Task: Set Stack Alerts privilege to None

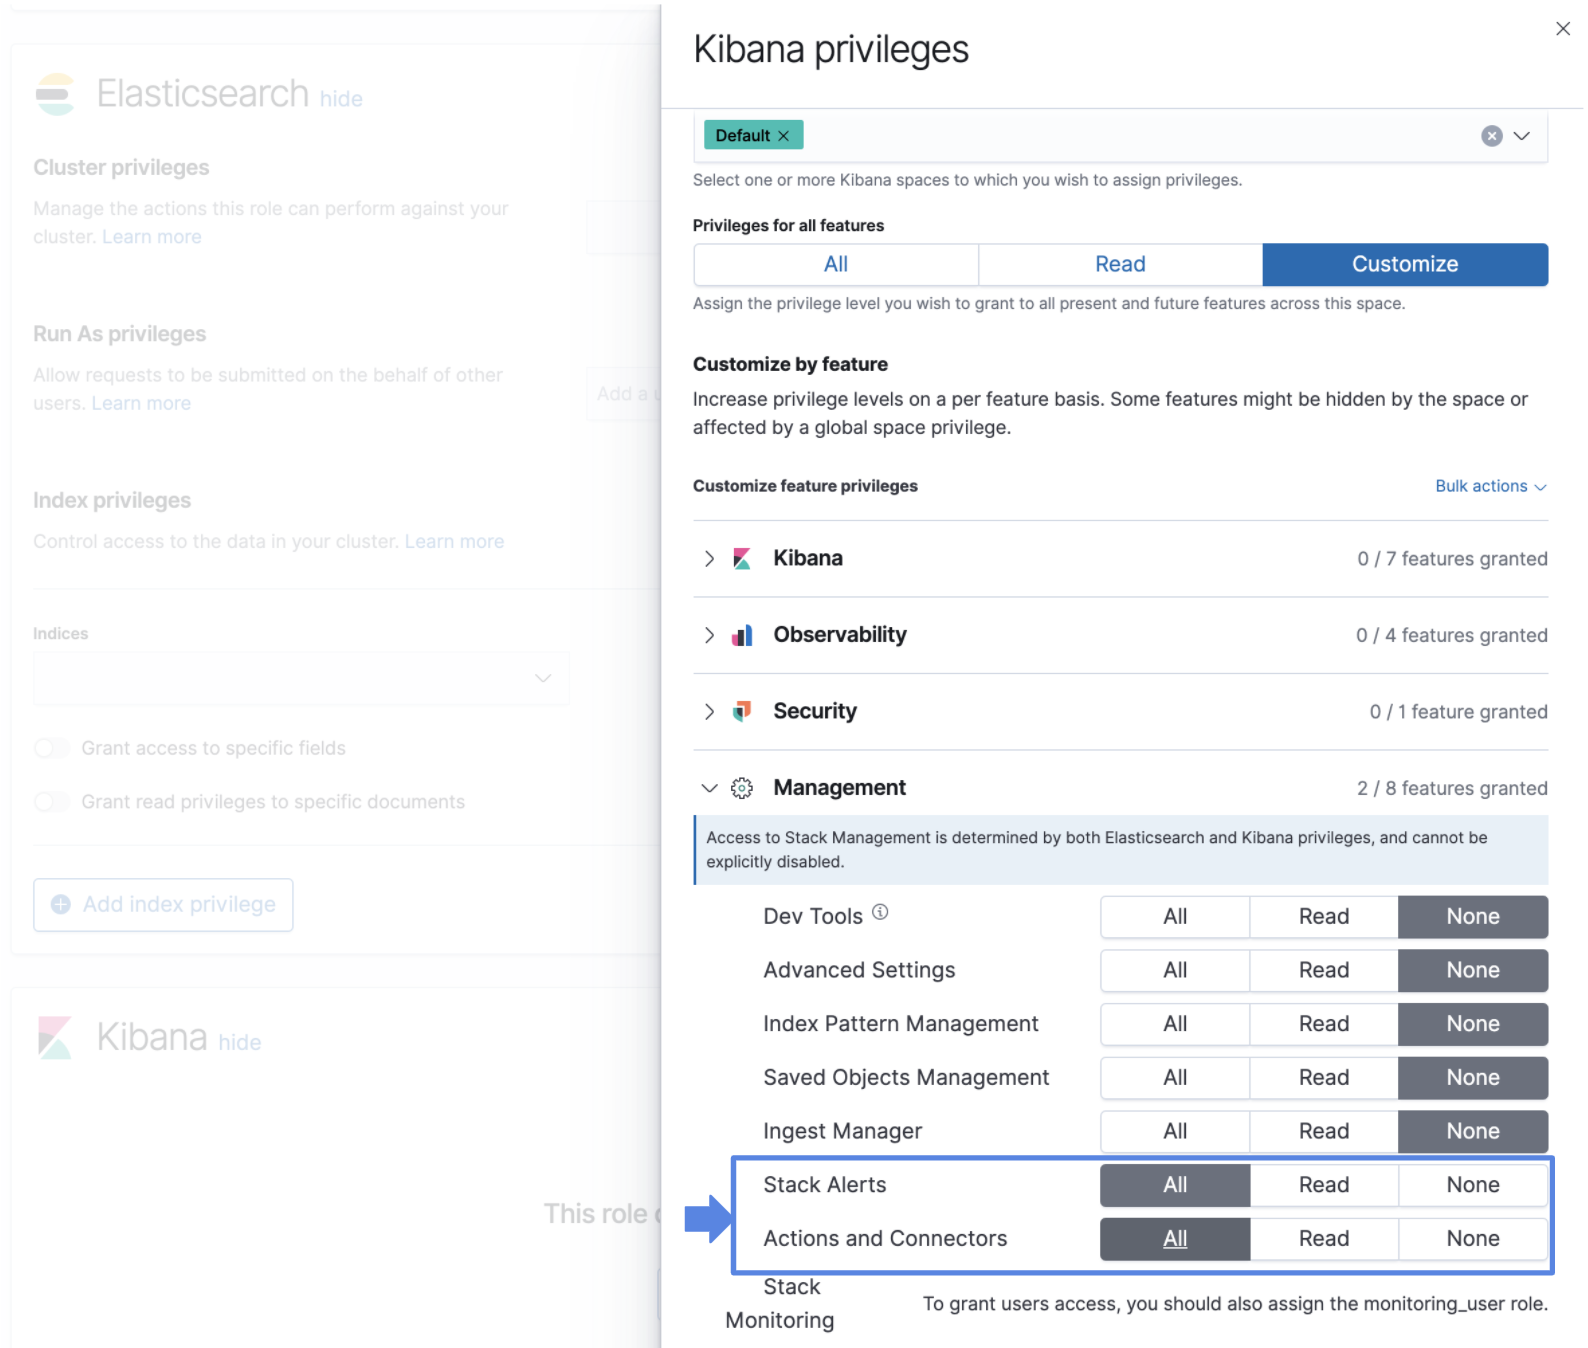Action: (1472, 1185)
